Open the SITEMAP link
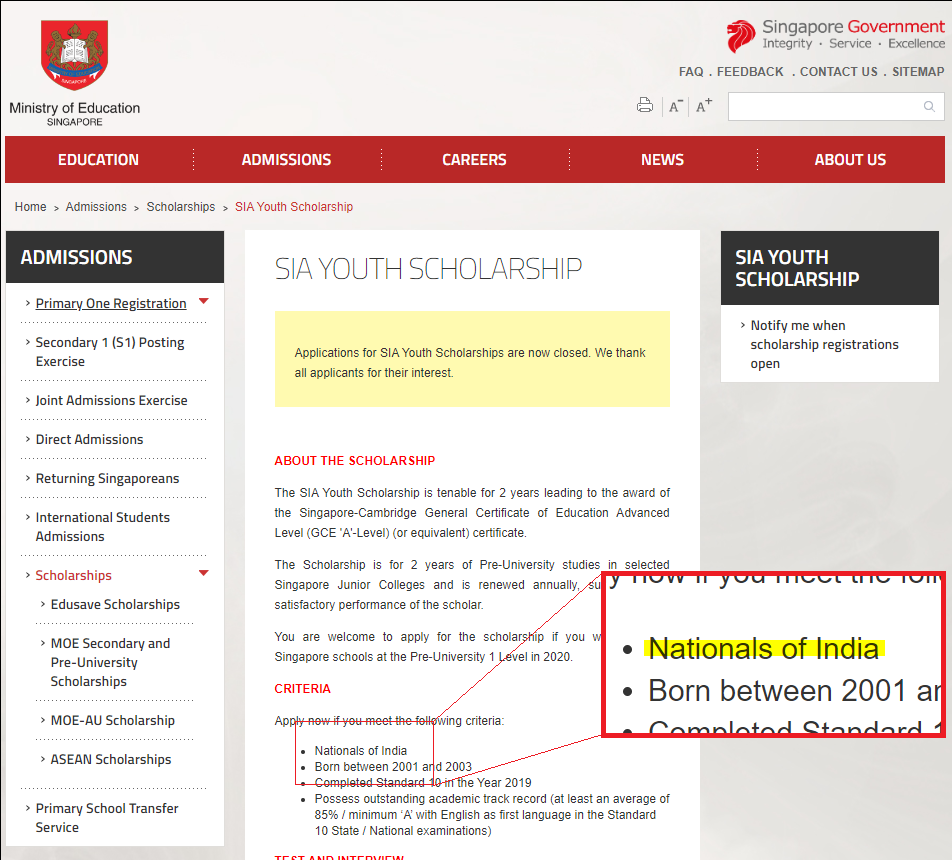Image resolution: width=952 pixels, height=860 pixels. [x=918, y=72]
